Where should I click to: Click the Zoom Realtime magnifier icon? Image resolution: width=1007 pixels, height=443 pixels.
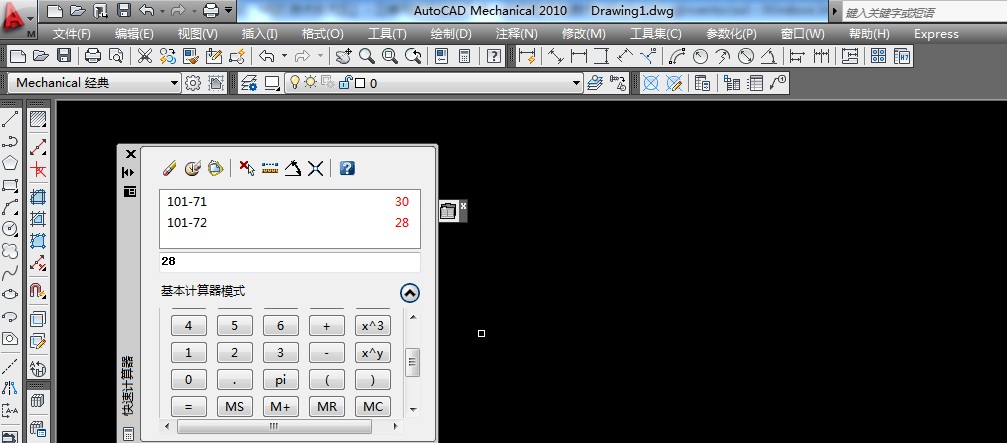(x=367, y=56)
